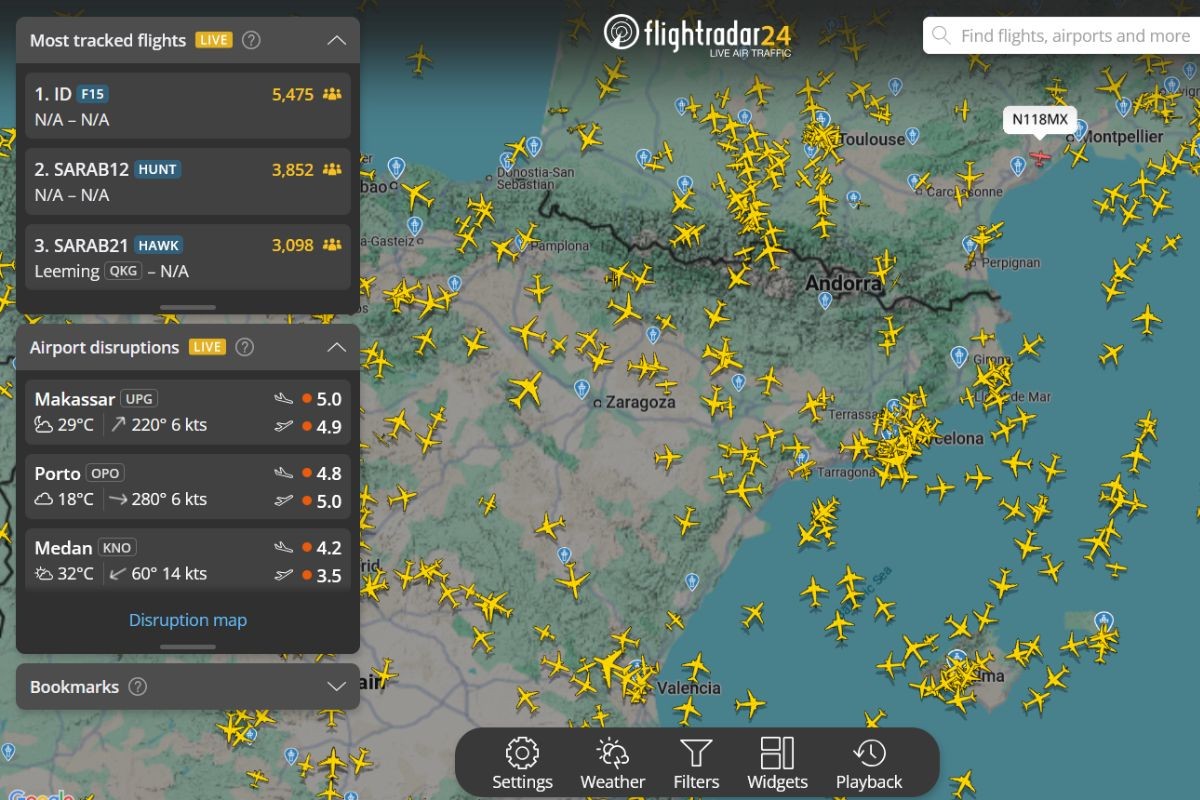Expand the Bookmarks panel

click(x=337, y=687)
